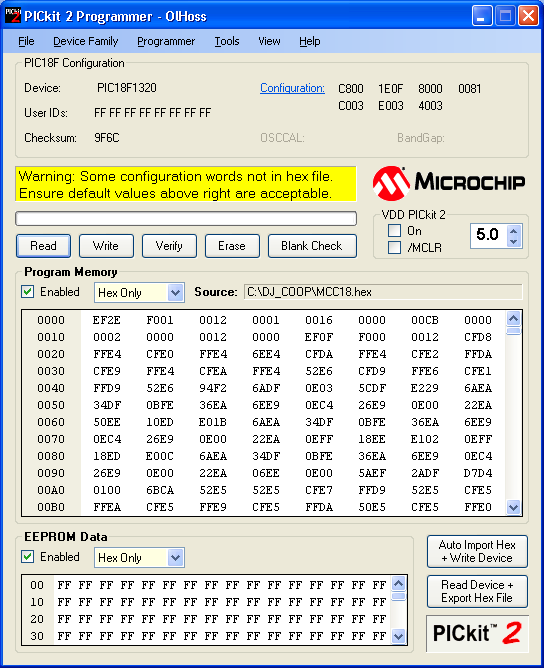Click the PICkit 2 title bar icon
The width and height of the screenshot is (544, 668).
(12, 15)
